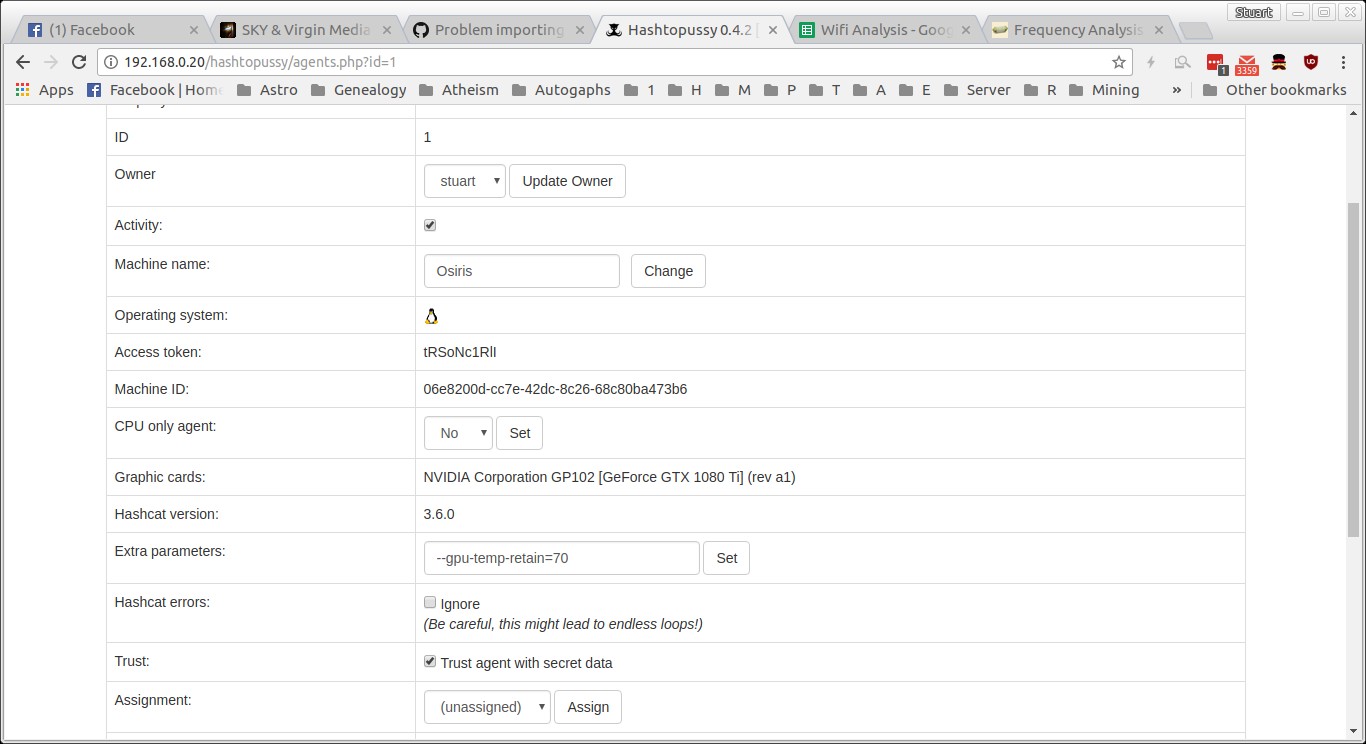1366x744 pixels.
Task: Click the Update Owner button
Action: (x=567, y=181)
